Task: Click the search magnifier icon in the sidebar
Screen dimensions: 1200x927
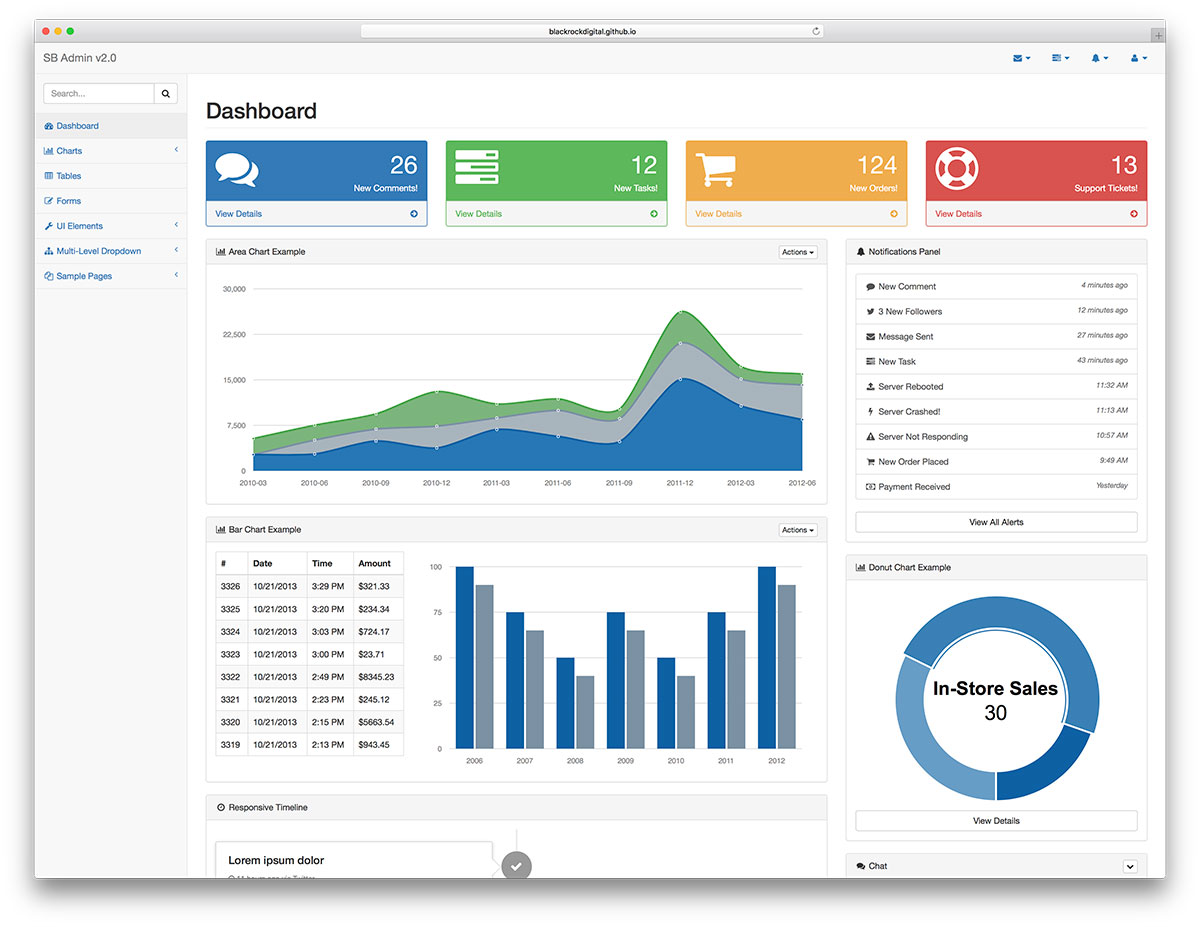Action: (165, 93)
